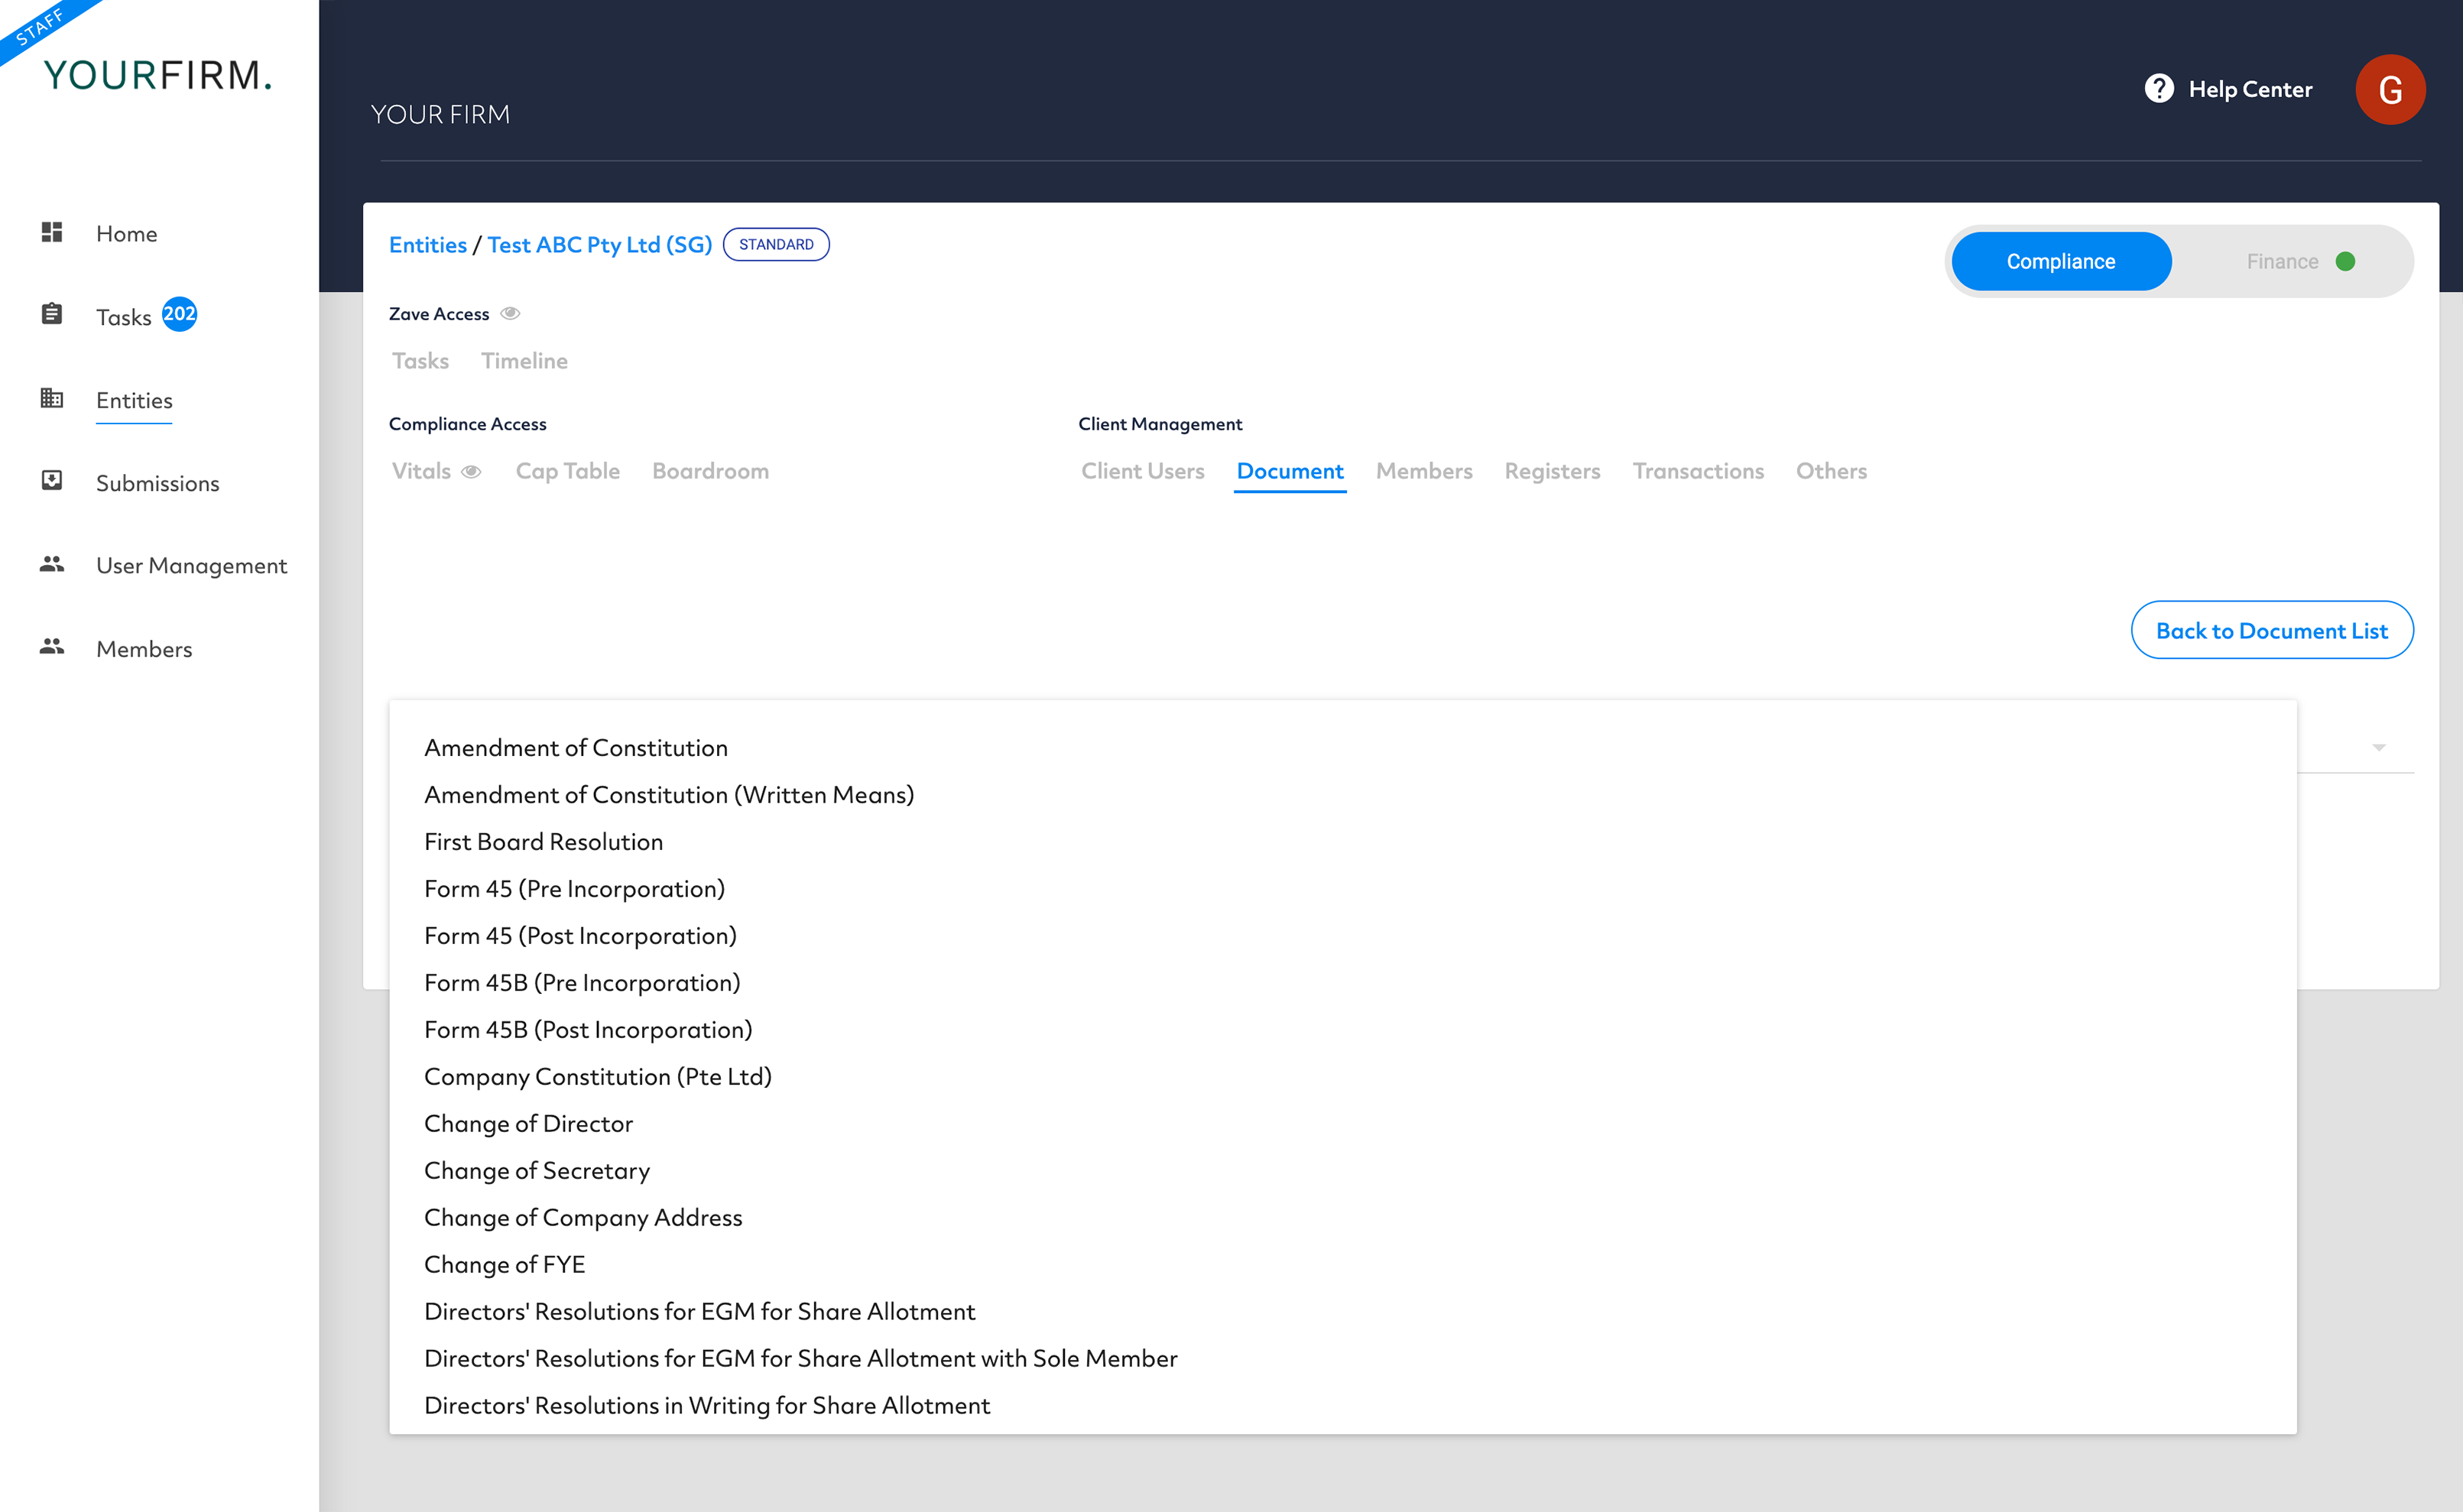Select Amendment of Constitution (Written Means)

pos(1343,795)
